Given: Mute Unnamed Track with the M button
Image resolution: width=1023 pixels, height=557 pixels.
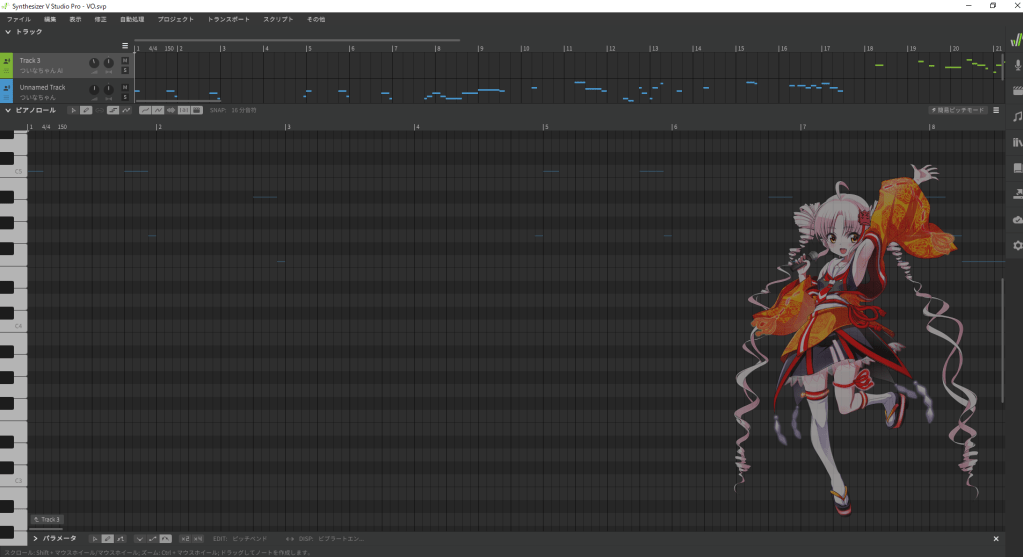Looking at the screenshot, I should tap(125, 88).
